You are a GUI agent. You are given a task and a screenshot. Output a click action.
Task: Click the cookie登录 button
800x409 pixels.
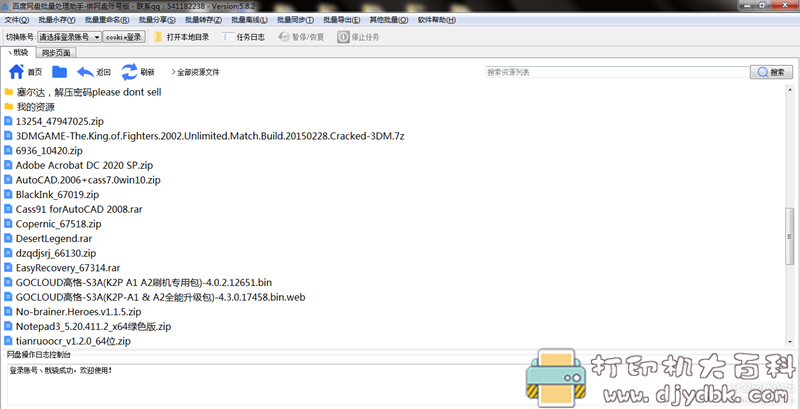pos(124,37)
